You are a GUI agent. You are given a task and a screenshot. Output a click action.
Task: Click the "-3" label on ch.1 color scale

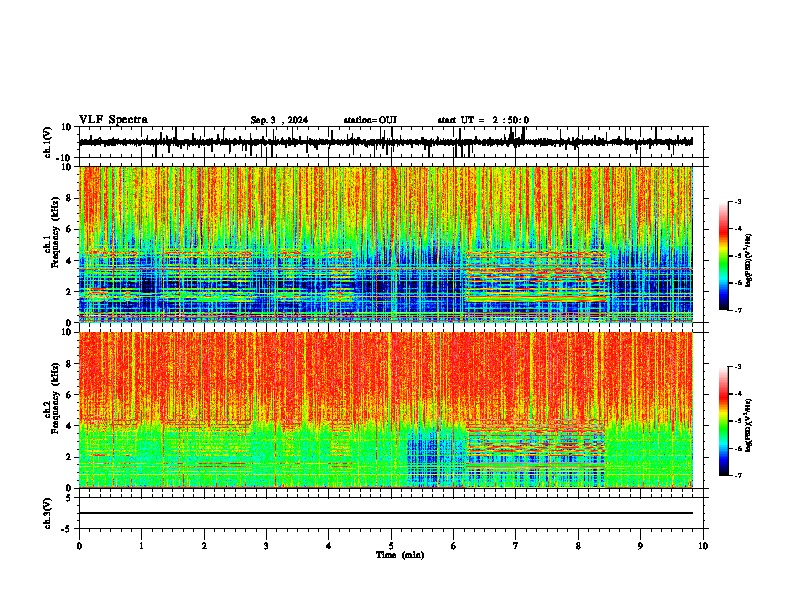[738, 201]
